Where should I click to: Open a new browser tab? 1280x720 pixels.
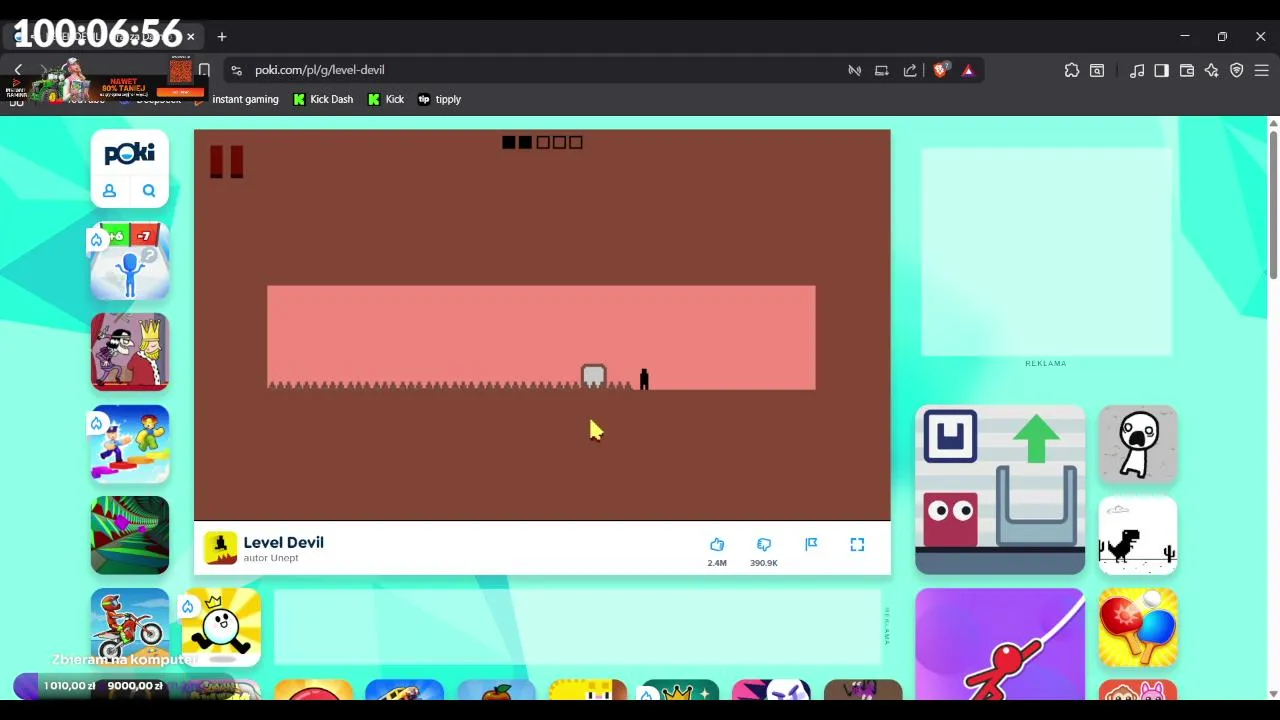(x=222, y=37)
